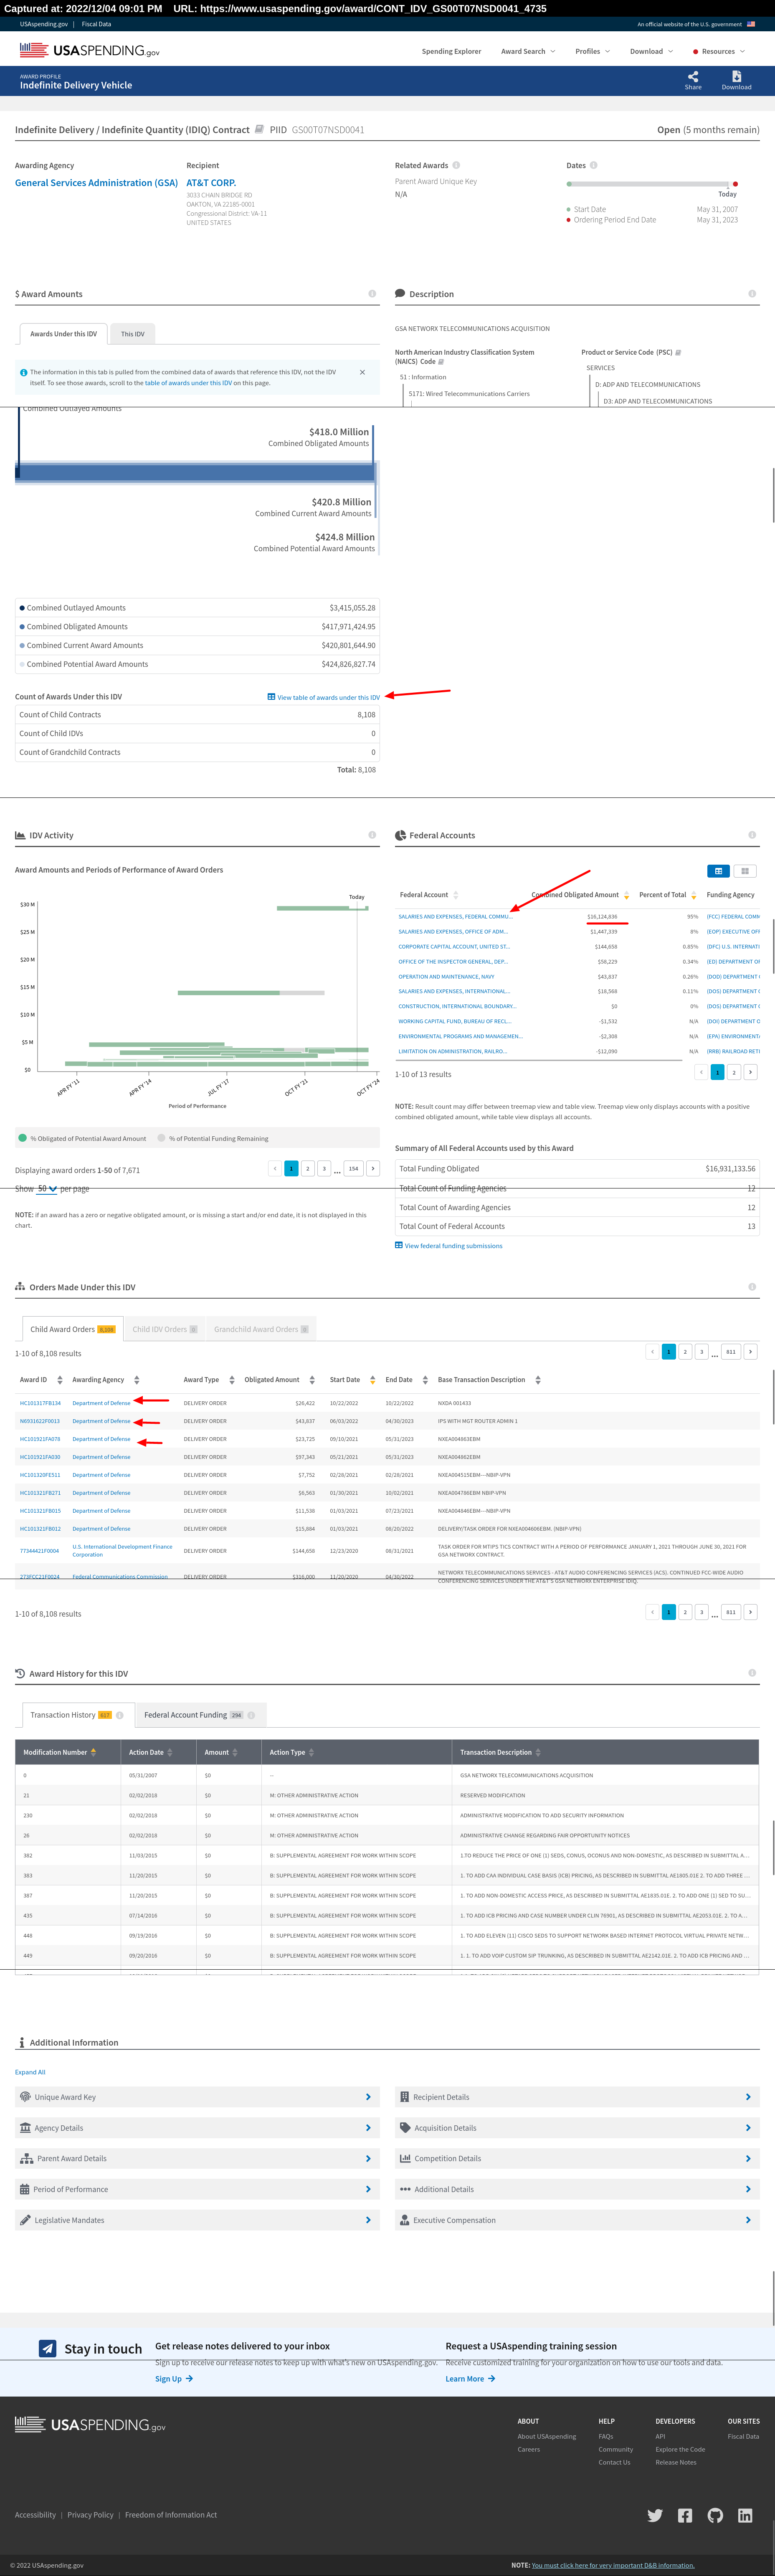Click View federal funding submissions link
Image resolution: width=775 pixels, height=2576 pixels.
449,1246
